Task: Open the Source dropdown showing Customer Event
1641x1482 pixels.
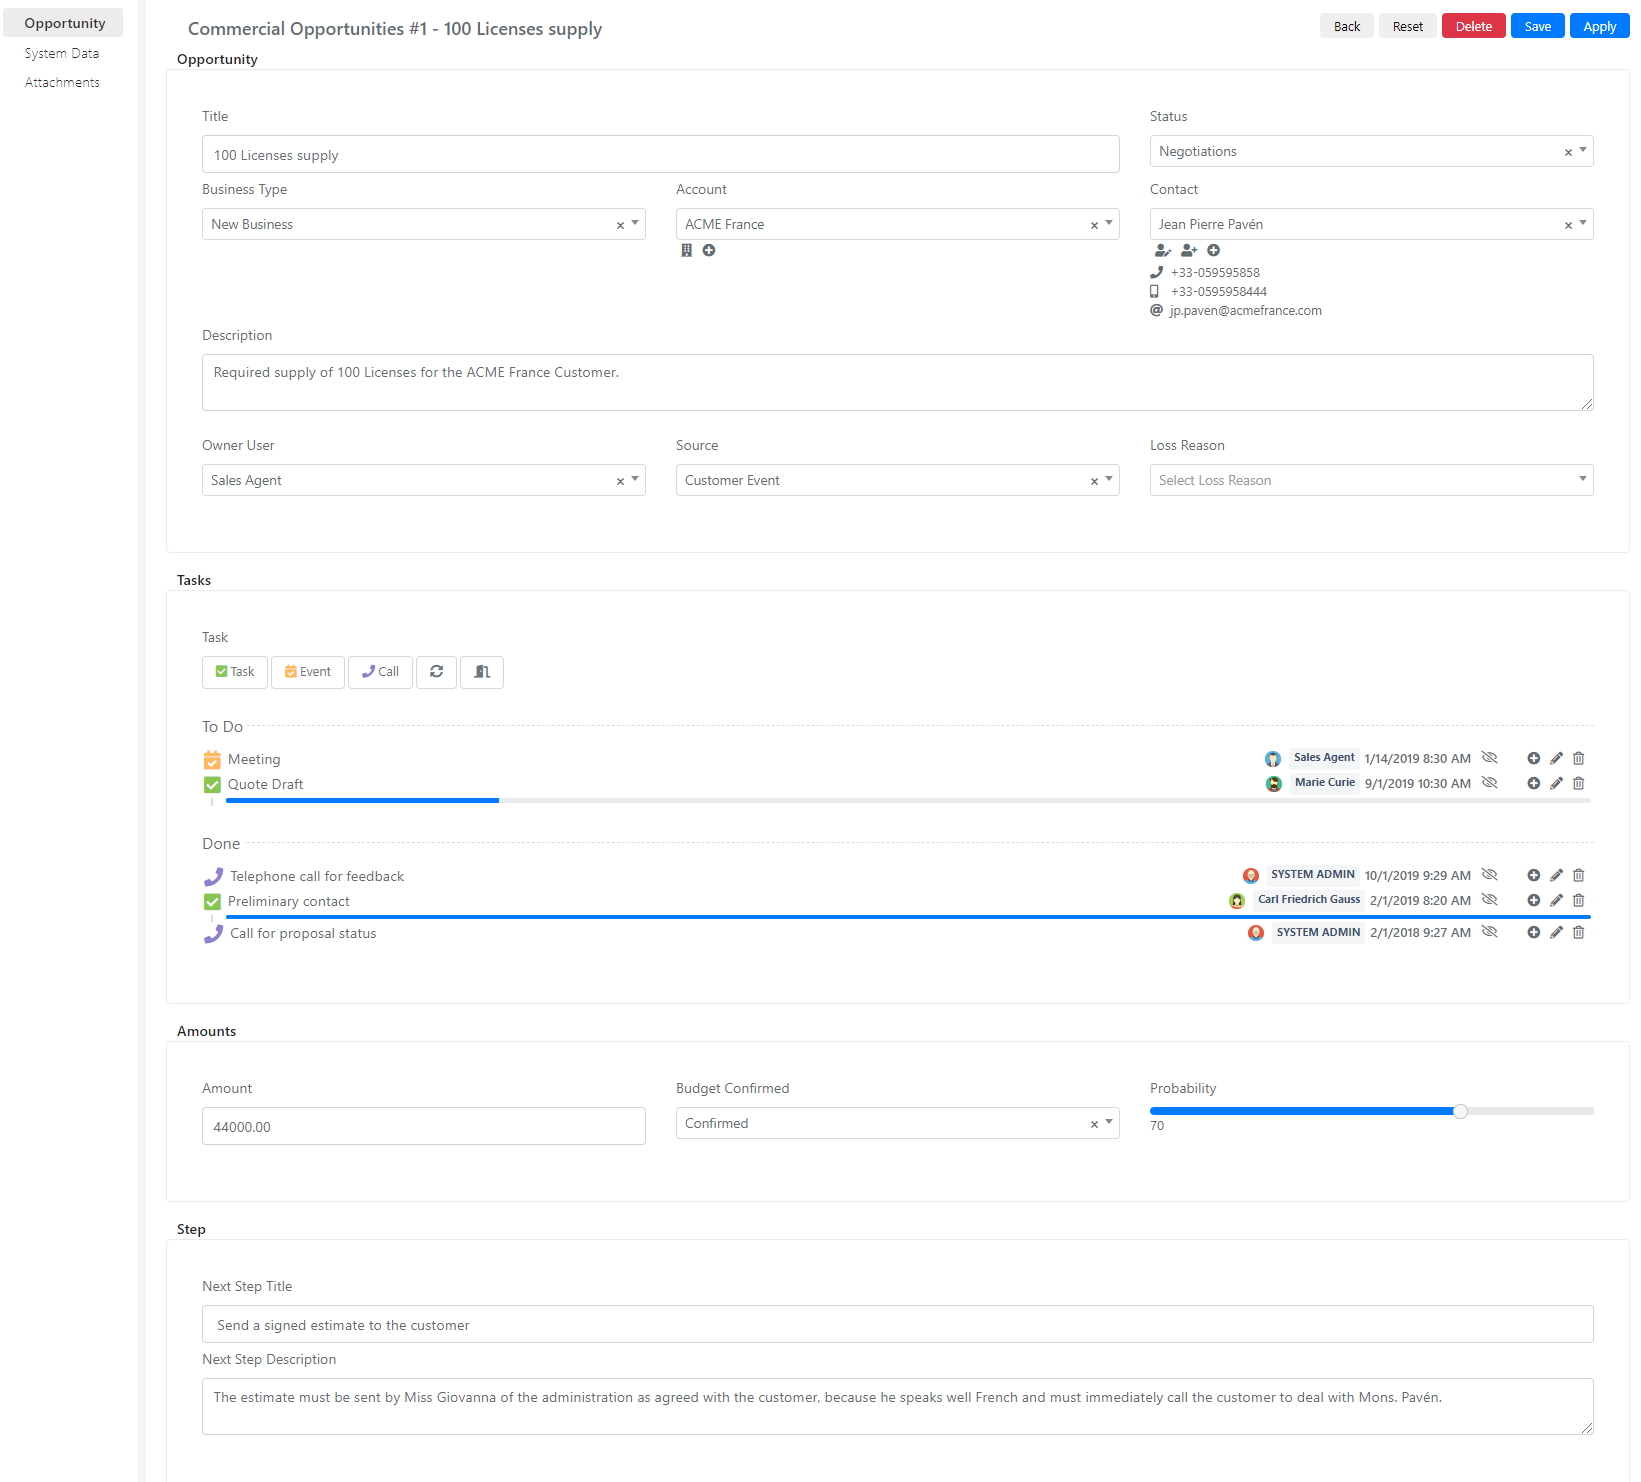Action: pyautogui.click(x=897, y=480)
